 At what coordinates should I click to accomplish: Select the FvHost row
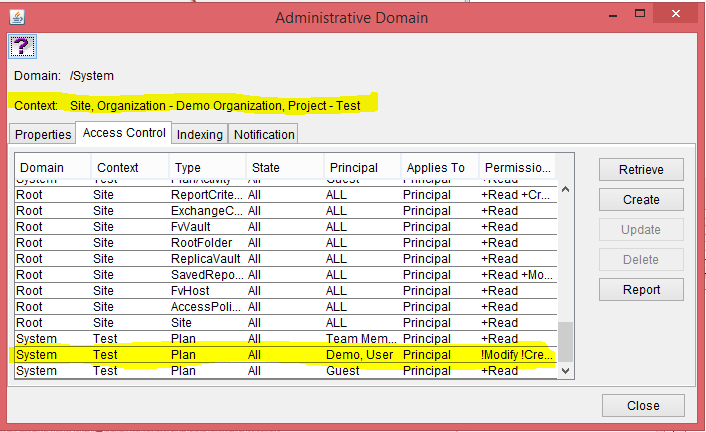286,291
